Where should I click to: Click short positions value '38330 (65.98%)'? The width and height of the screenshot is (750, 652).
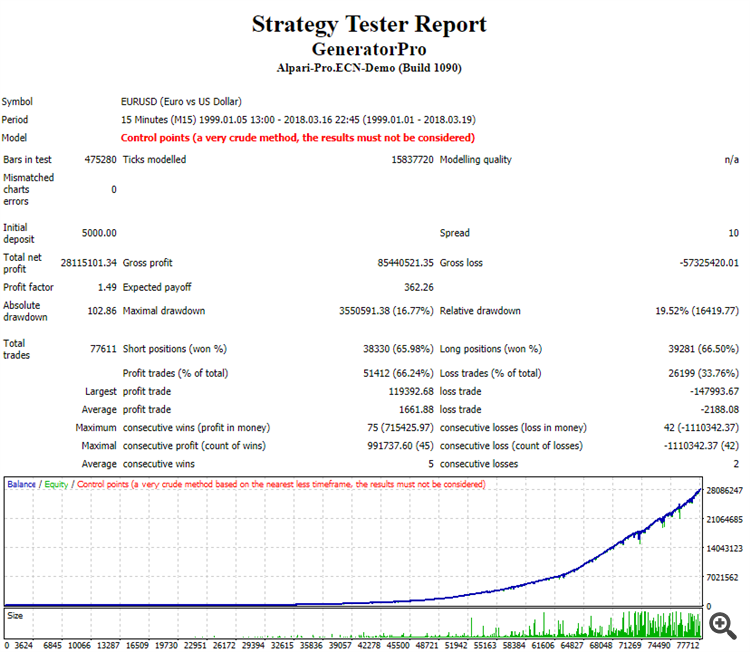(398, 349)
